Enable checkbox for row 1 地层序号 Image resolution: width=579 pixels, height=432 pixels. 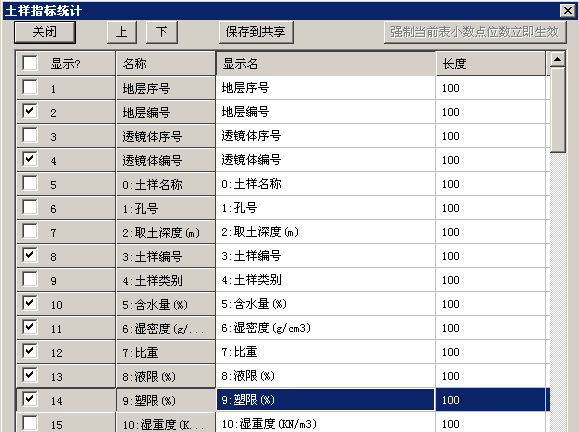[x=30, y=87]
